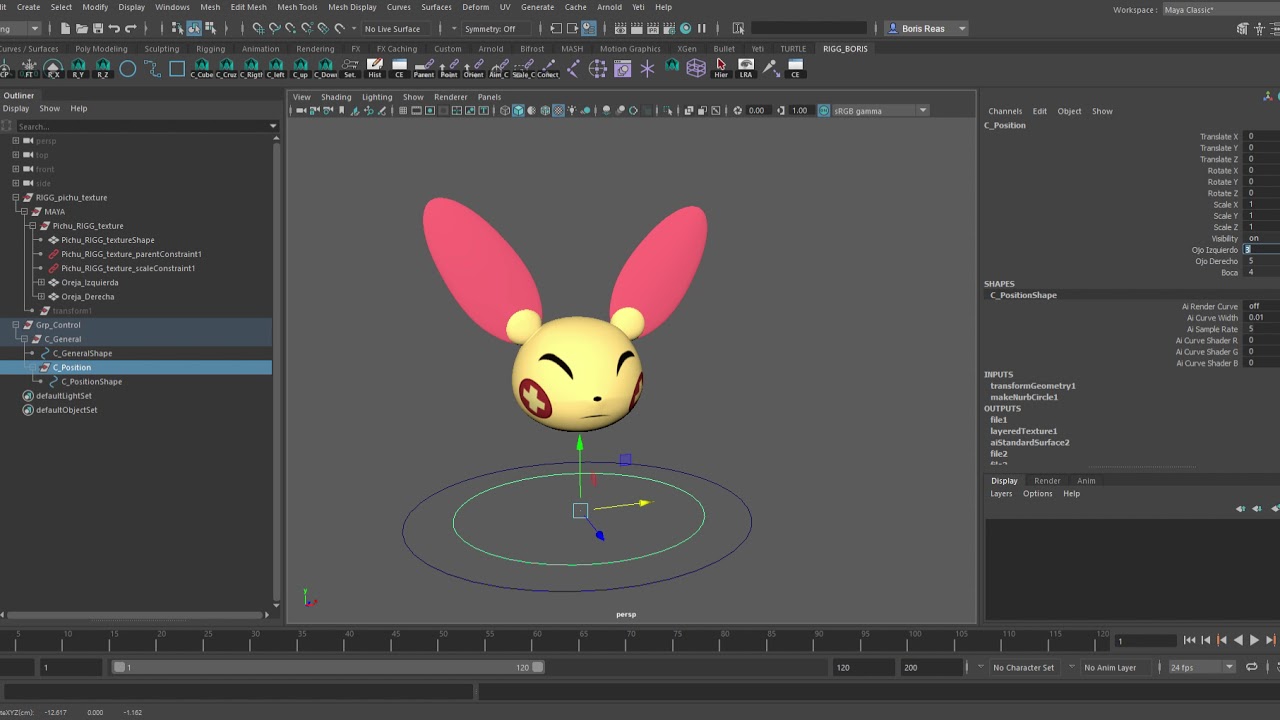Click the Orient constraint shelf icon

(x=474, y=68)
